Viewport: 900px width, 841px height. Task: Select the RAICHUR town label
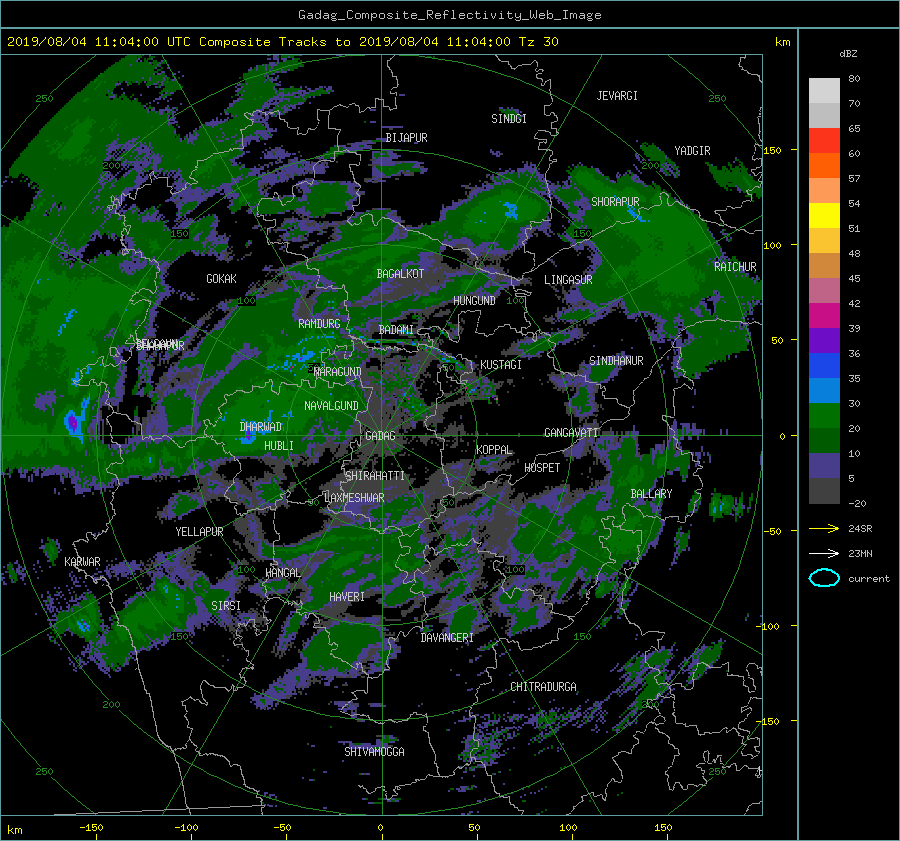[735, 266]
